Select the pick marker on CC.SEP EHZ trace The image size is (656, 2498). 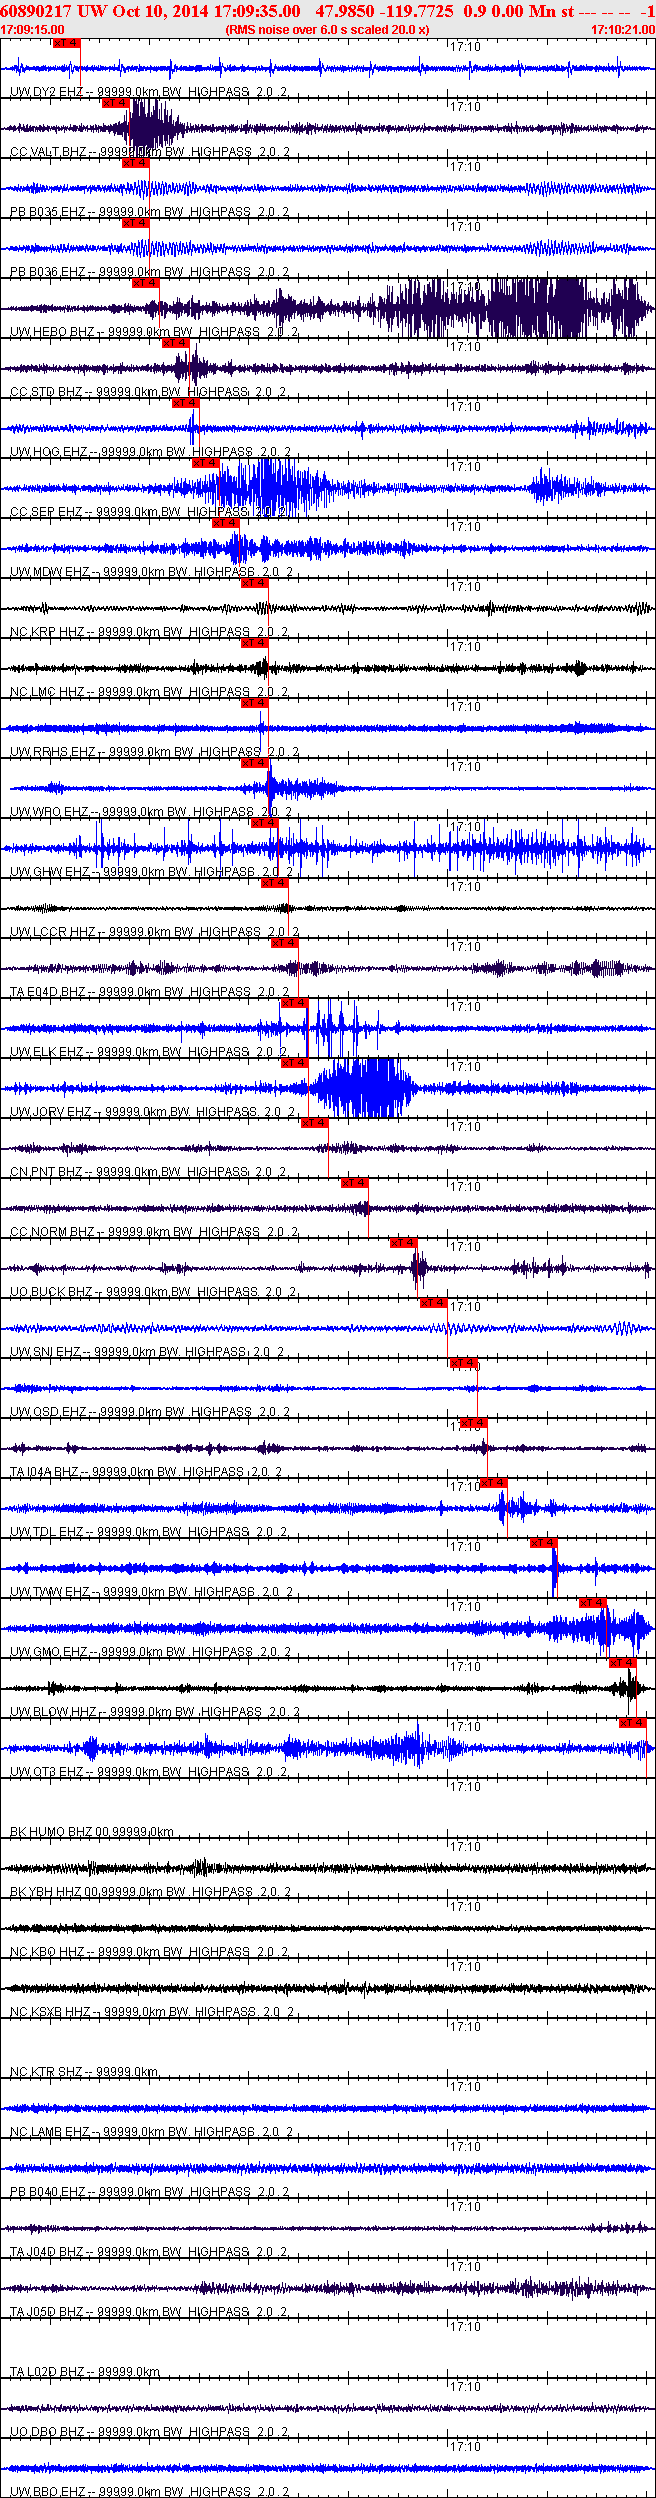pos(206,463)
